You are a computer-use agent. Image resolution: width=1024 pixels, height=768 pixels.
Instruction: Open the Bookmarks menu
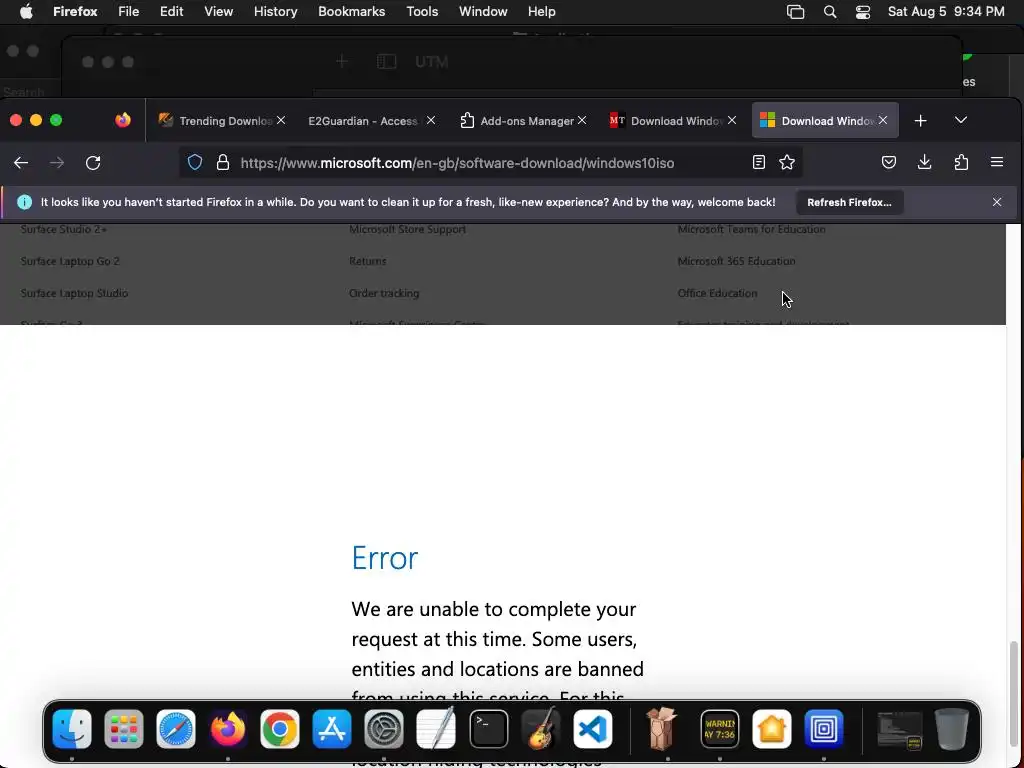point(351,12)
